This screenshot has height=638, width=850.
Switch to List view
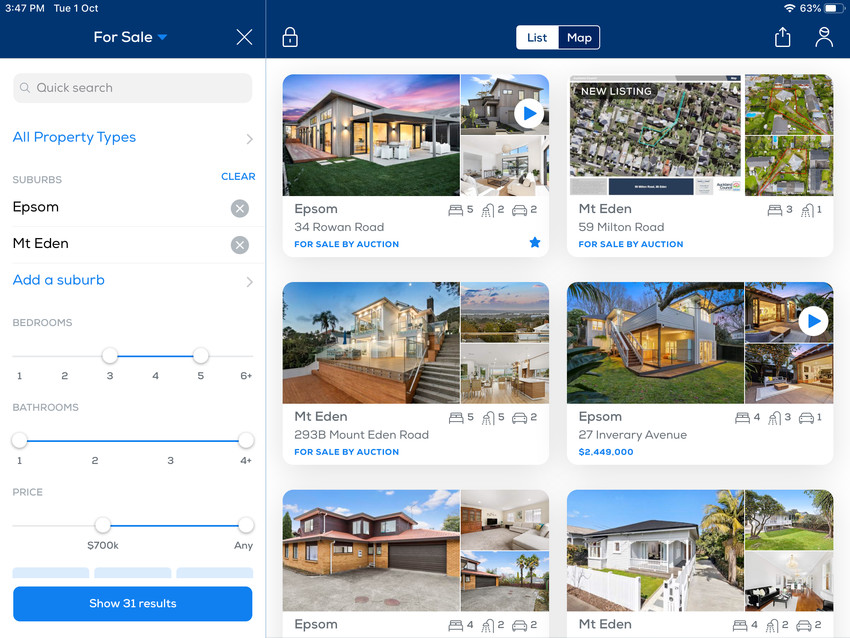[537, 38]
